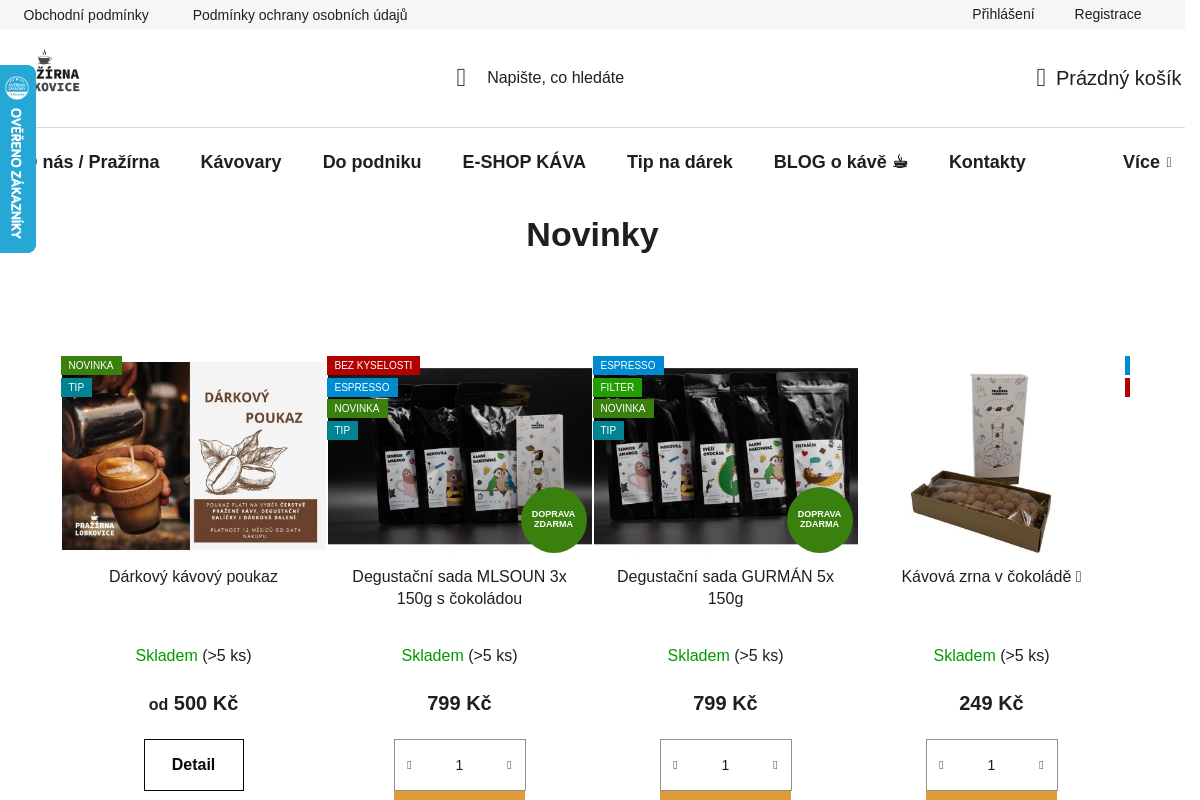Click Doprava zdarma badge on GURMÁN set
This screenshot has width=1200, height=800.
(819, 519)
